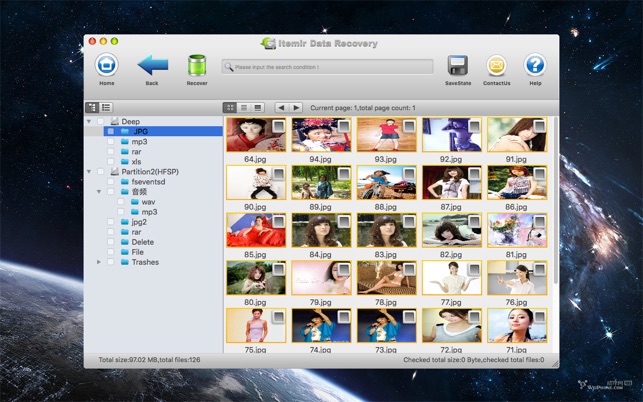Select the File folder
Image resolution: width=643 pixels, height=402 pixels.
point(137,252)
